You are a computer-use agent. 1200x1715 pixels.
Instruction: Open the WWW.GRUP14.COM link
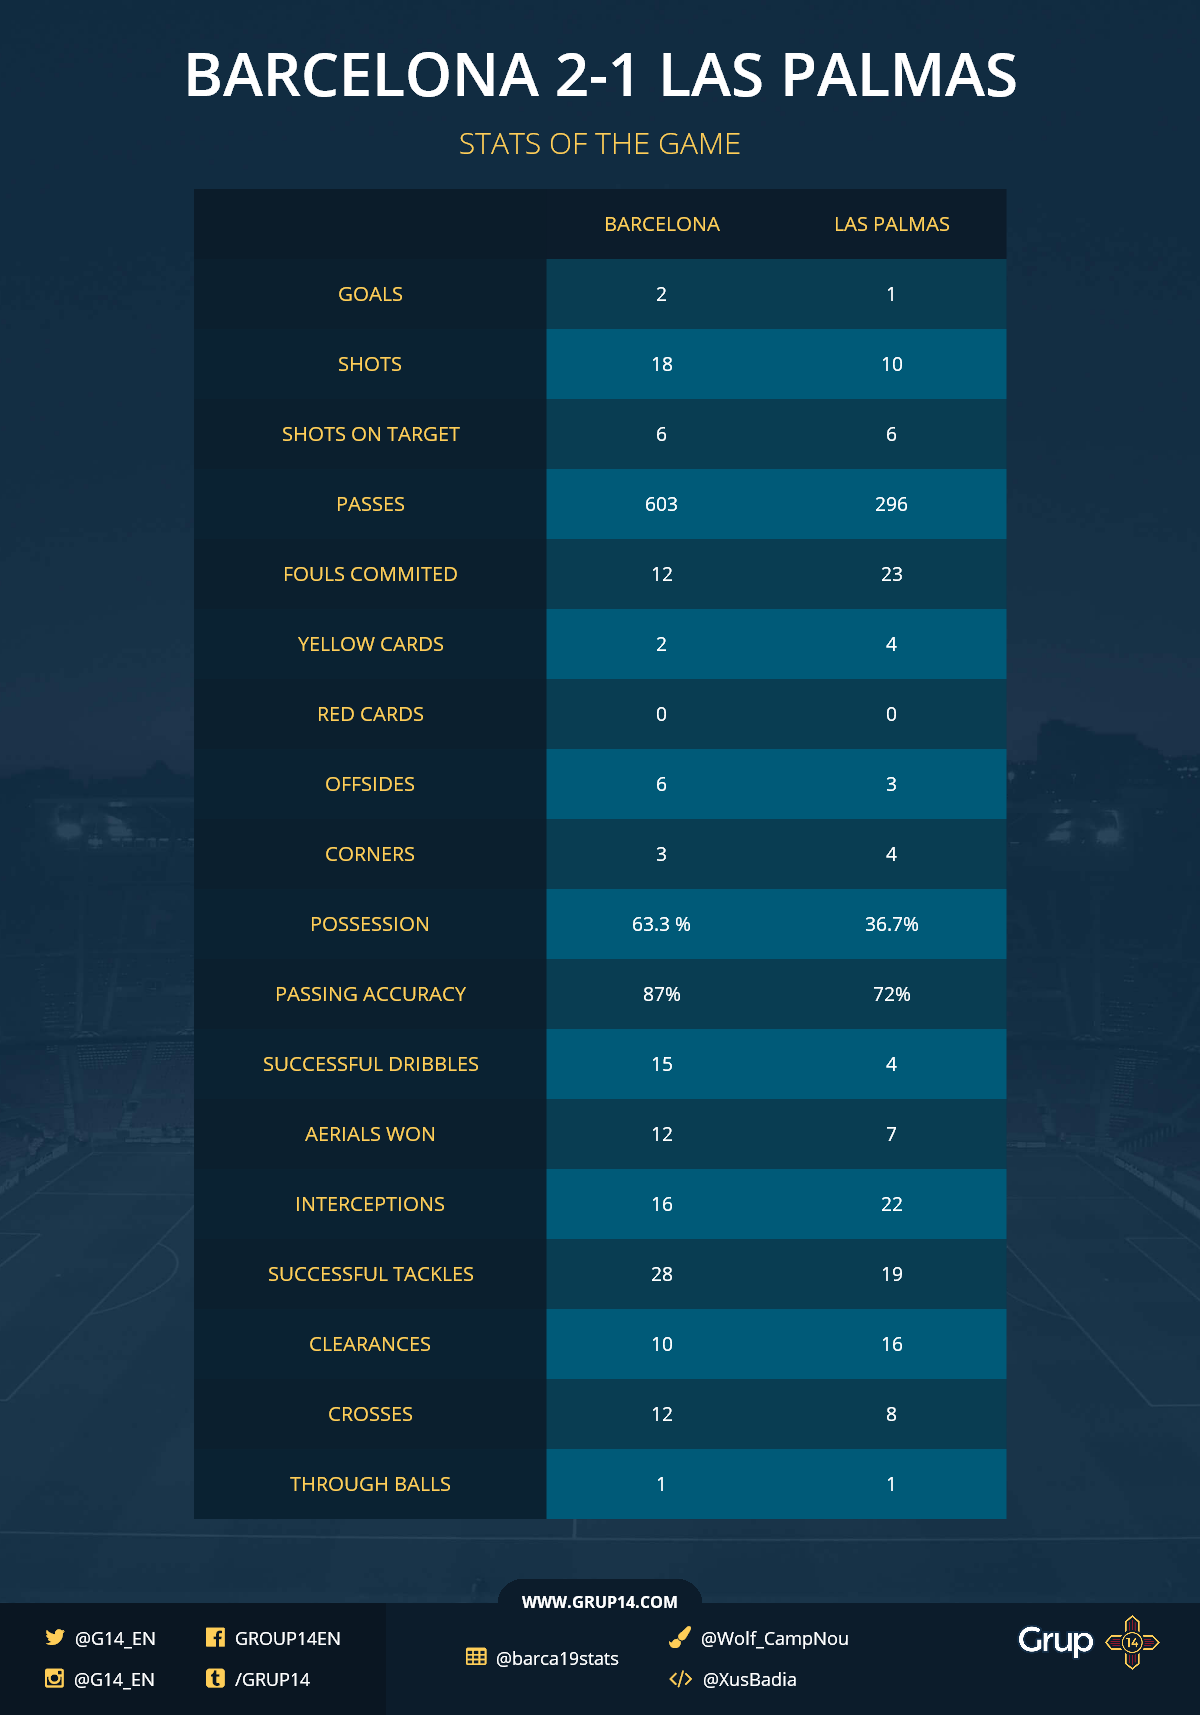[x=600, y=1602]
